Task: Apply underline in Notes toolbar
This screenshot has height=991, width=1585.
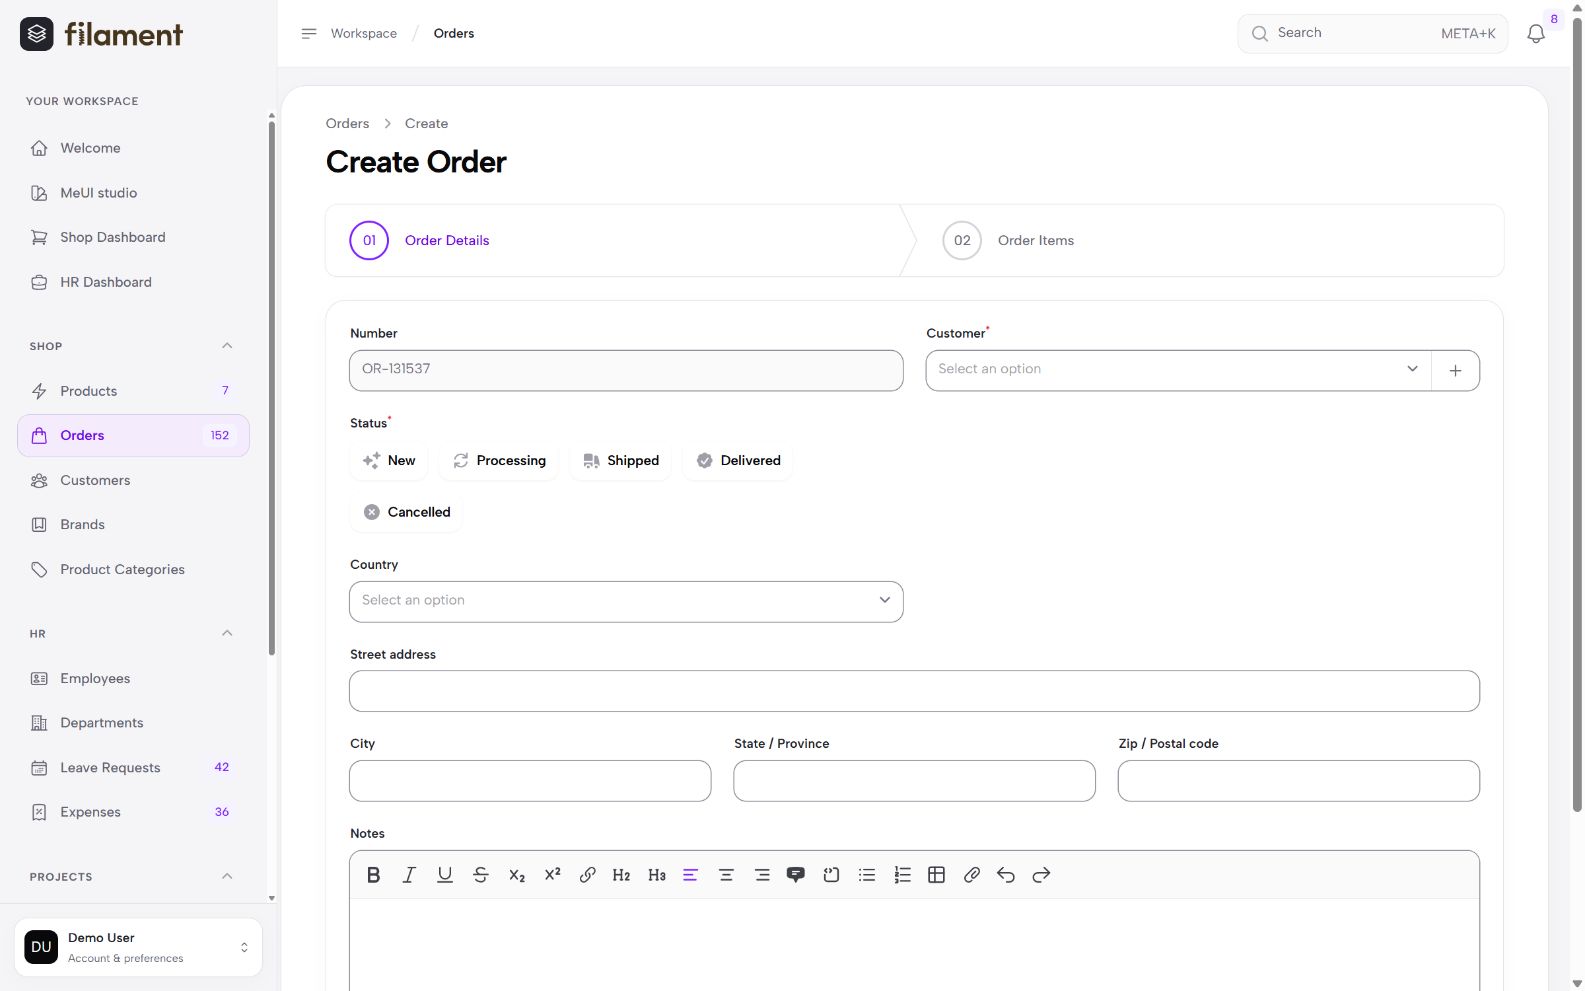Action: pos(445,875)
